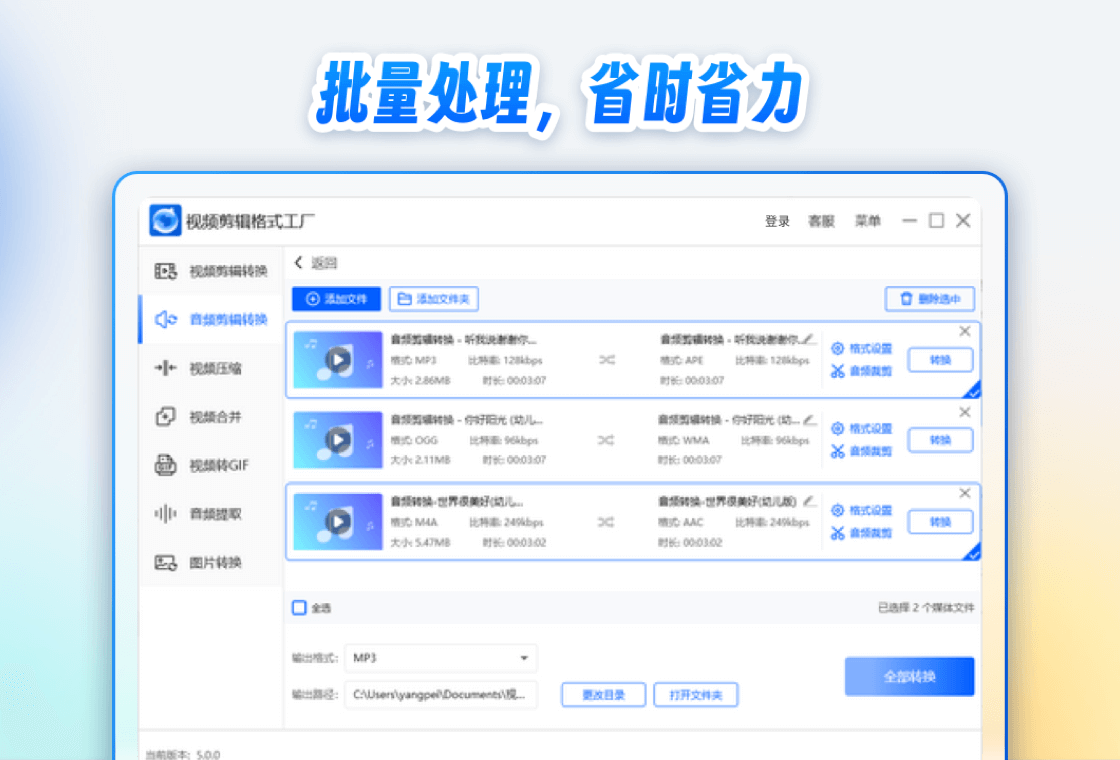Remove the M4A file row with X

point(964,493)
